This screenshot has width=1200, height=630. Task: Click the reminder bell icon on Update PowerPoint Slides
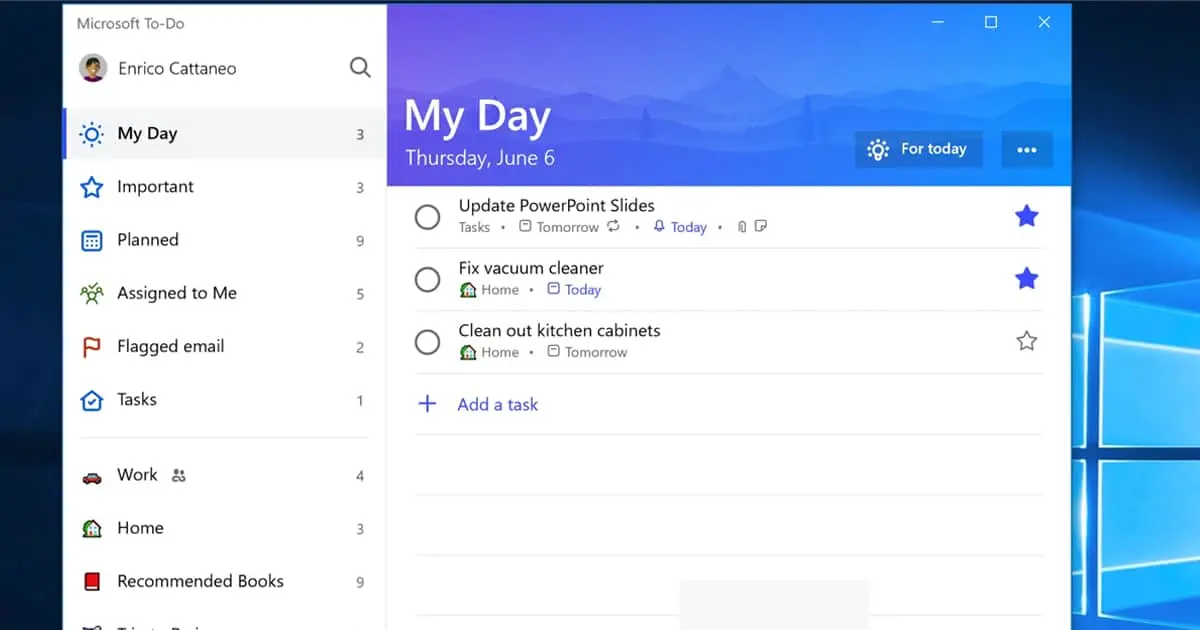(659, 227)
